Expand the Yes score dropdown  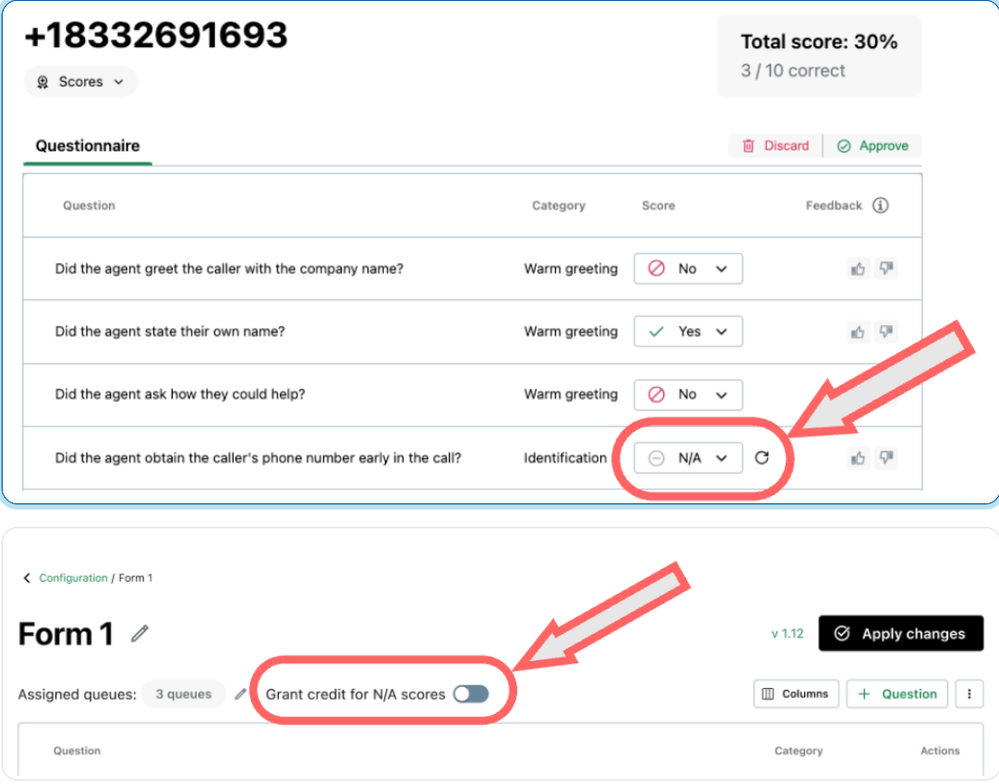click(688, 332)
